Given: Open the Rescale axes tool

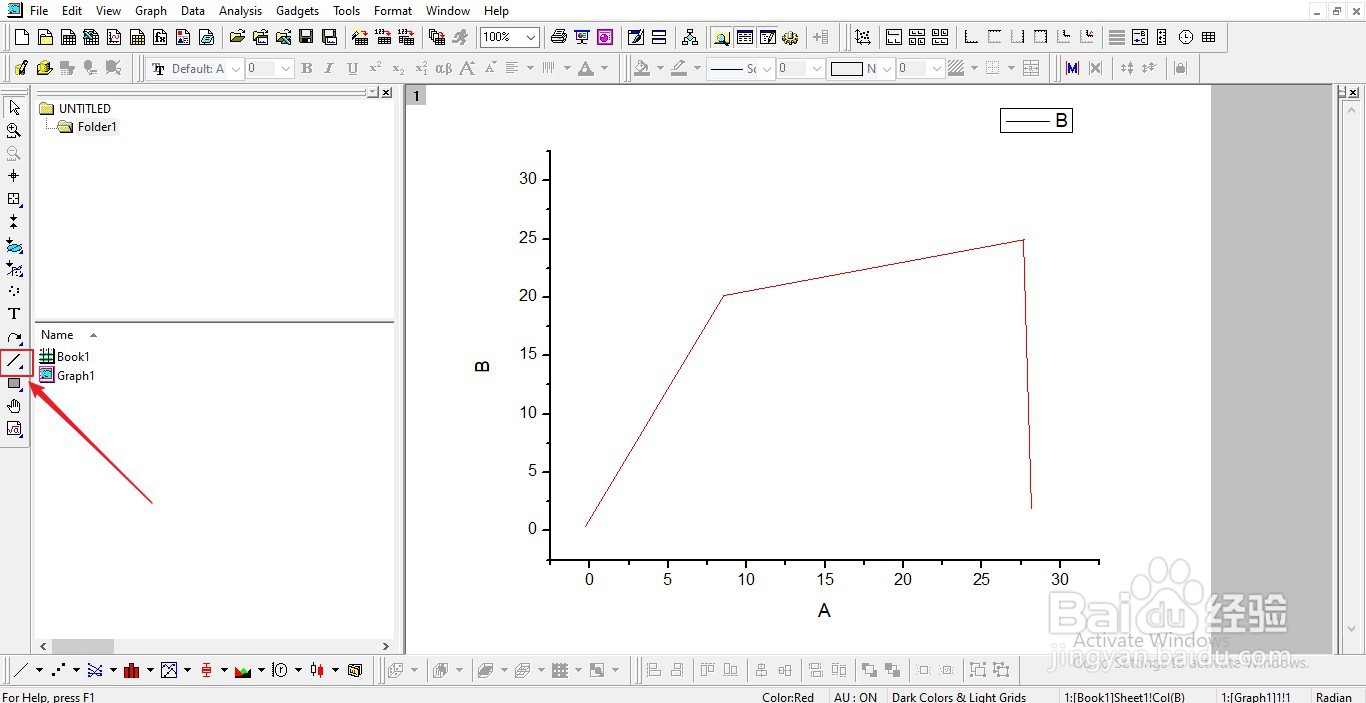Looking at the screenshot, I should click(862, 38).
